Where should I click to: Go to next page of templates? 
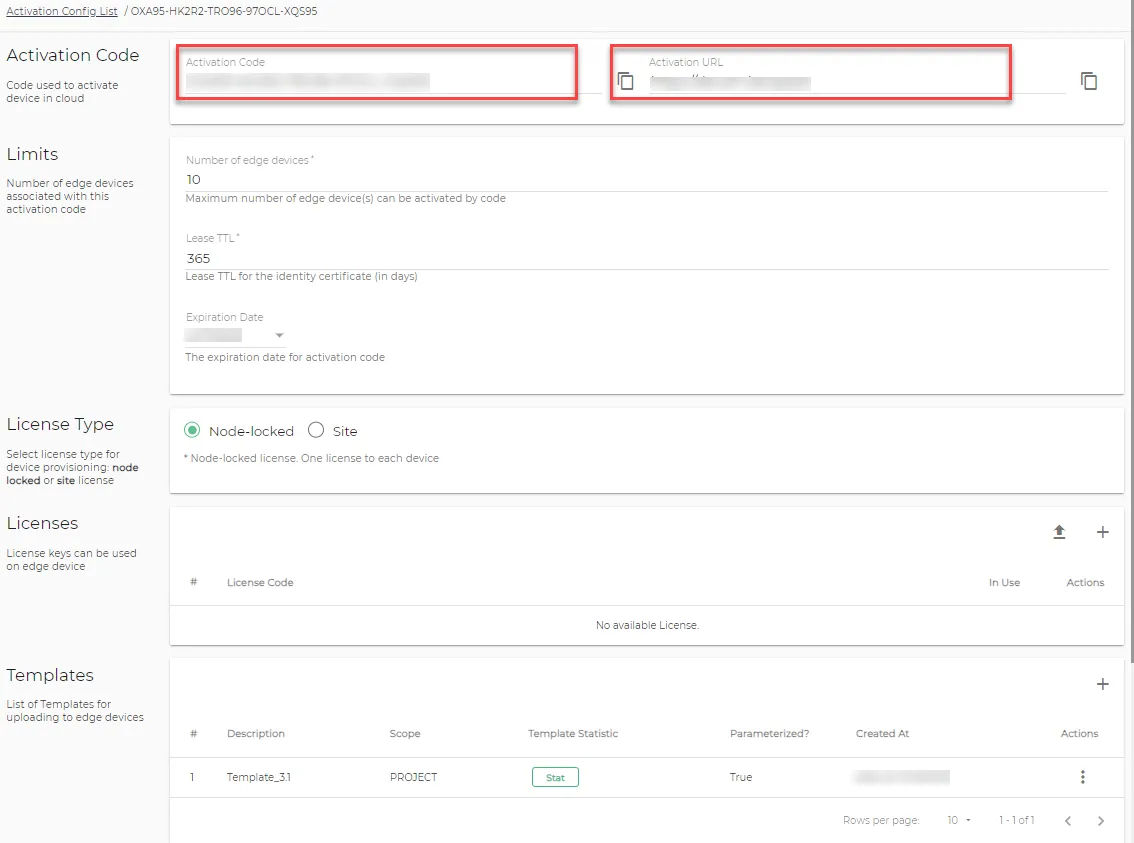click(x=1101, y=821)
